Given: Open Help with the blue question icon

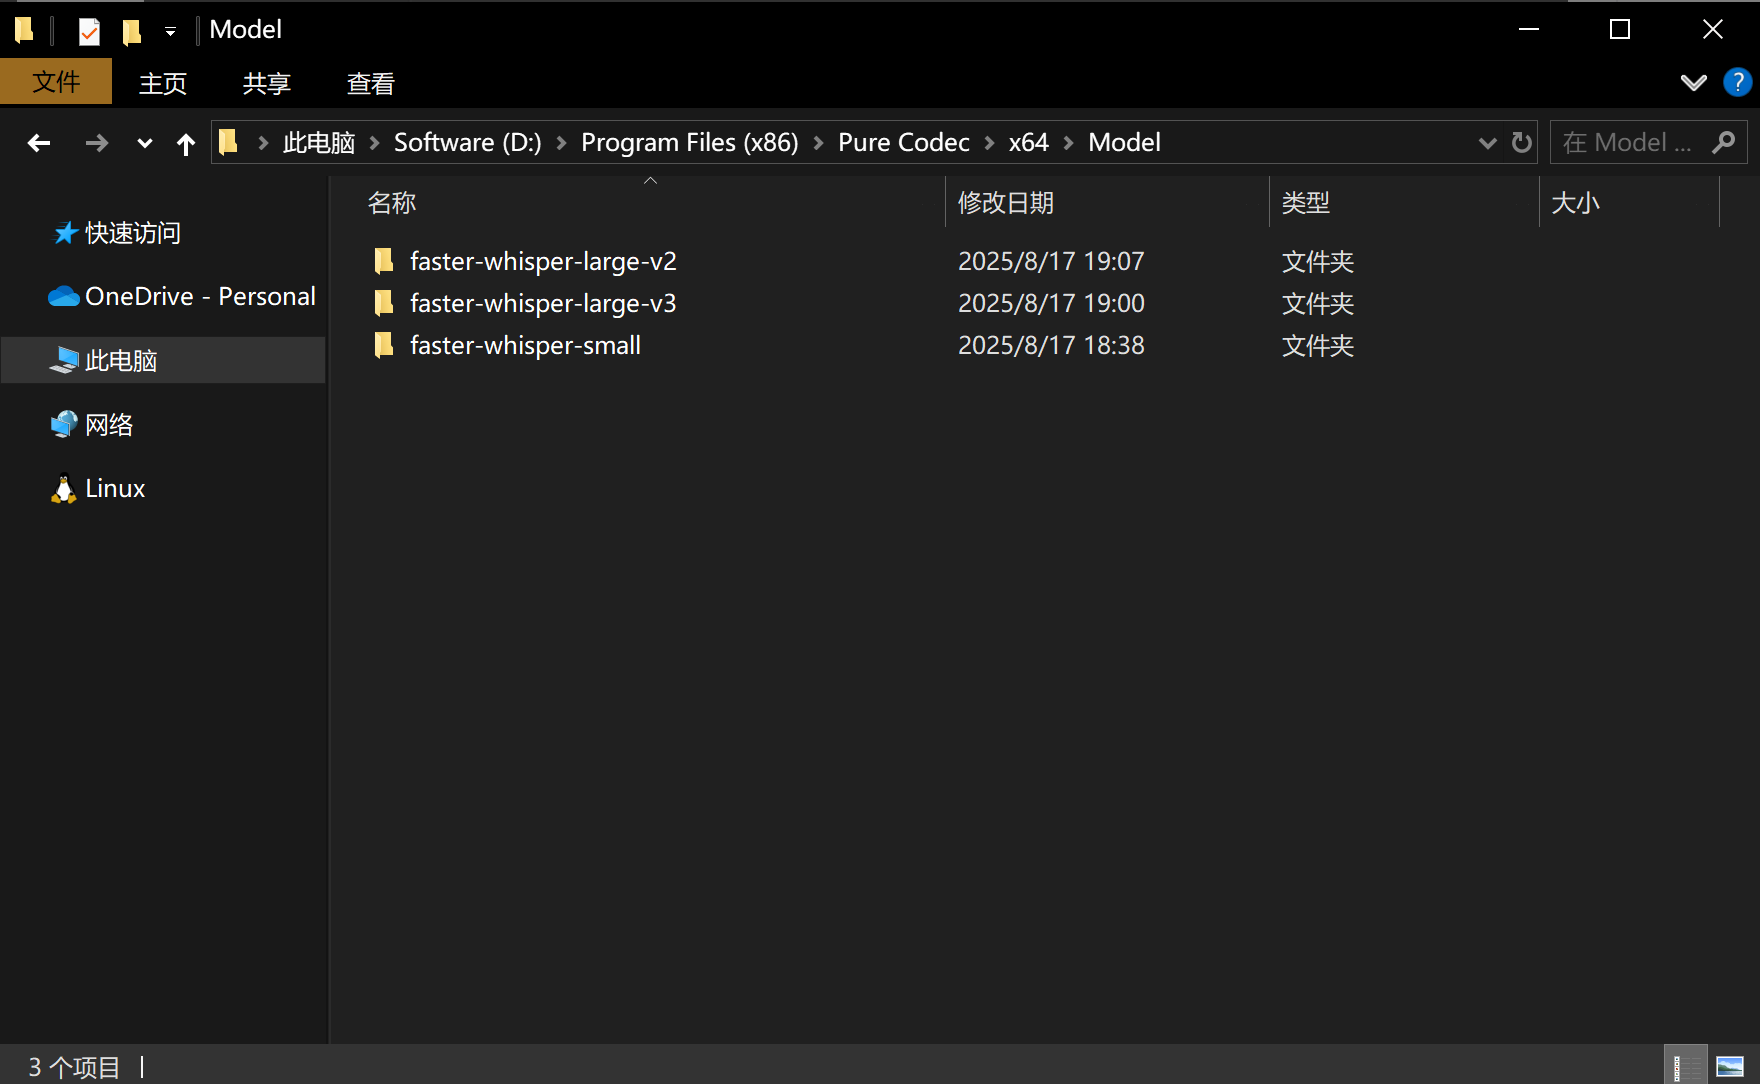Looking at the screenshot, I should [x=1738, y=82].
